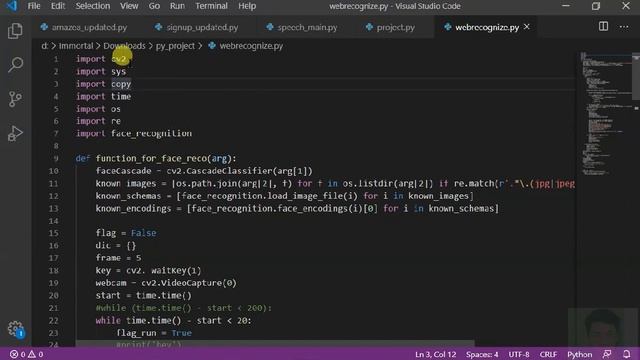Open the More Actions ellipsis menu
Viewport: 640px width, 360px height.
(624, 27)
